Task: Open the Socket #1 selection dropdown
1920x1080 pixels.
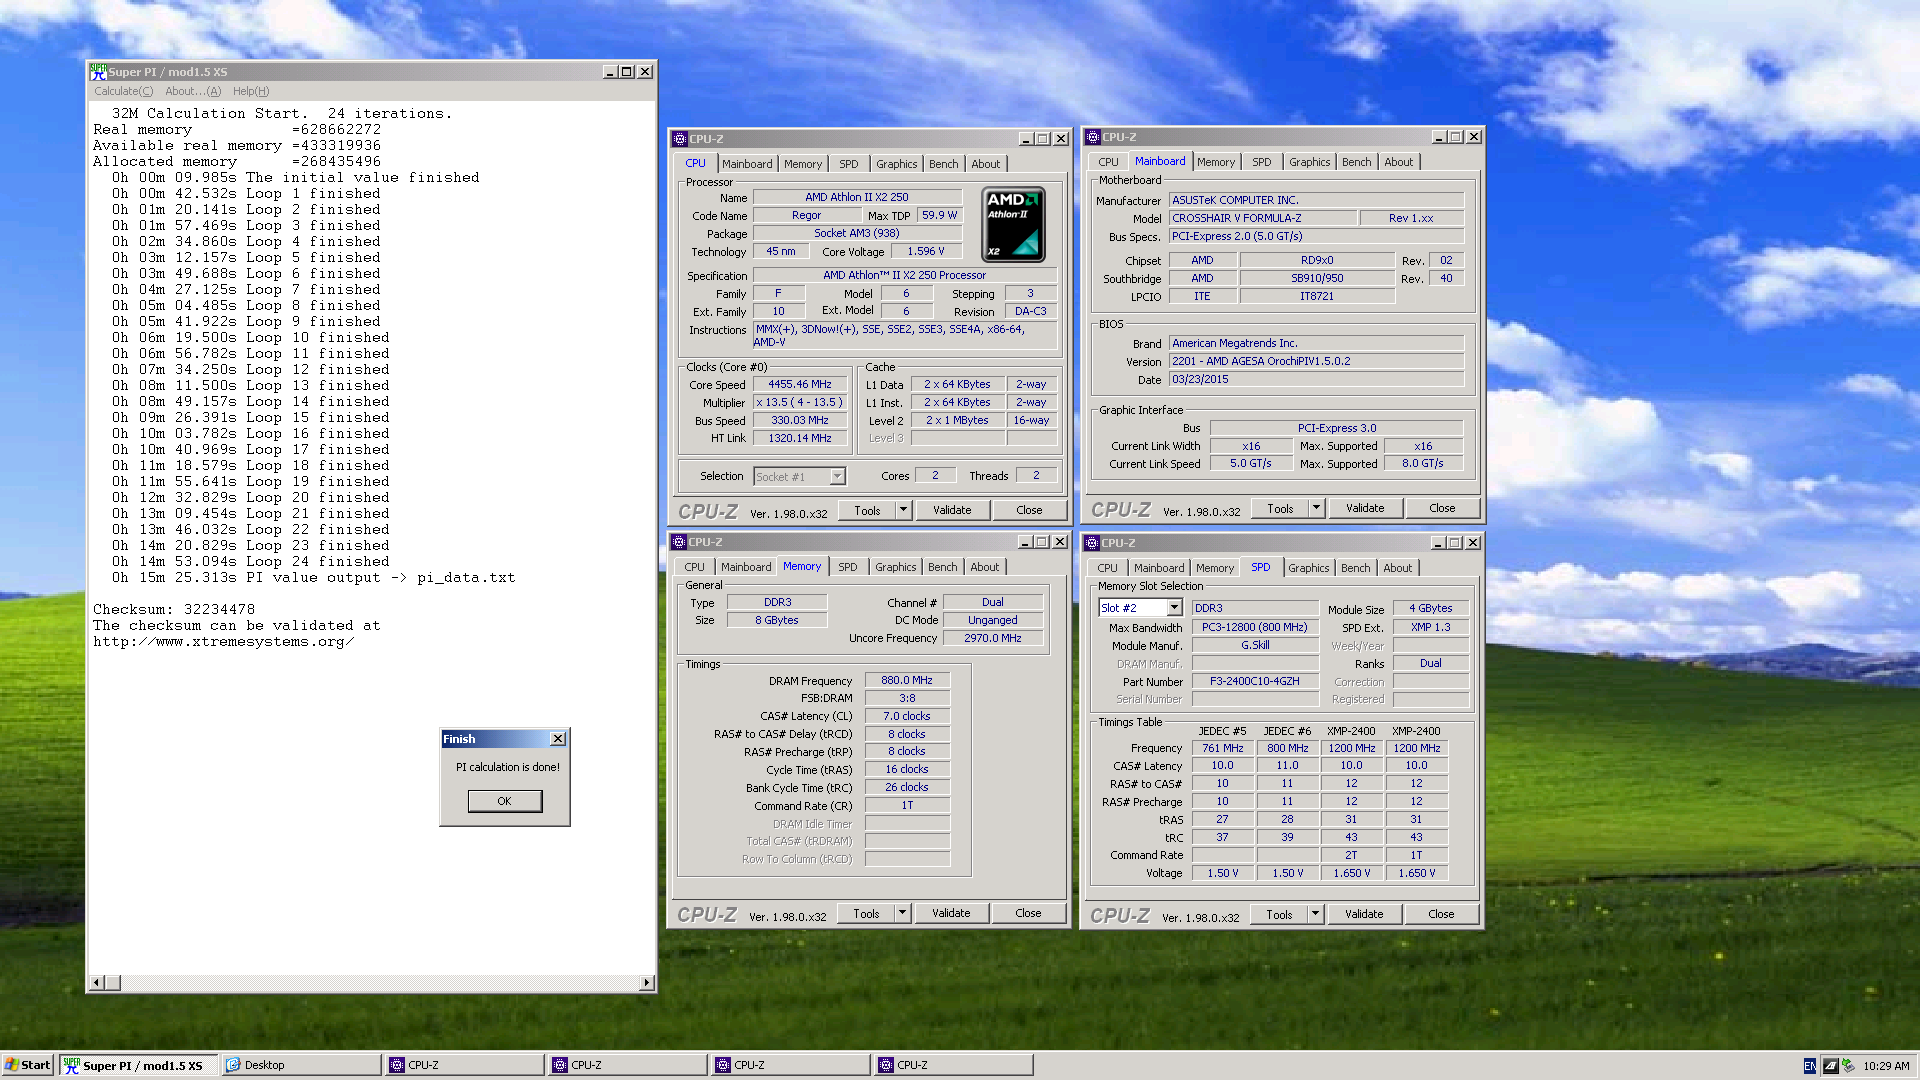Action: [838, 477]
